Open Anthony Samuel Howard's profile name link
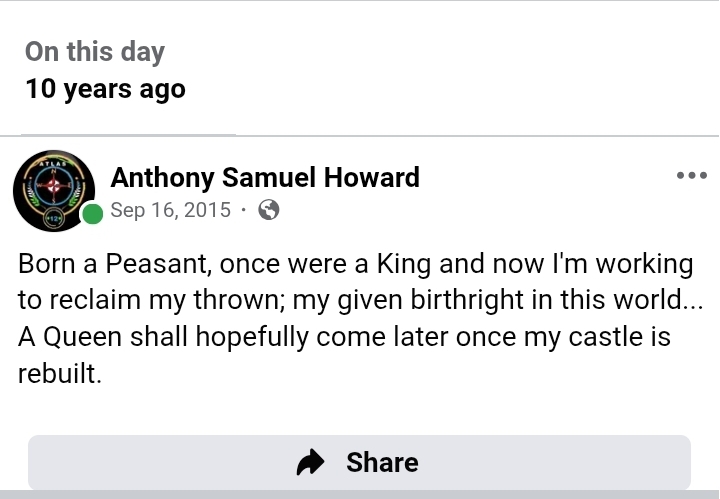The width and height of the screenshot is (720, 499). (265, 178)
